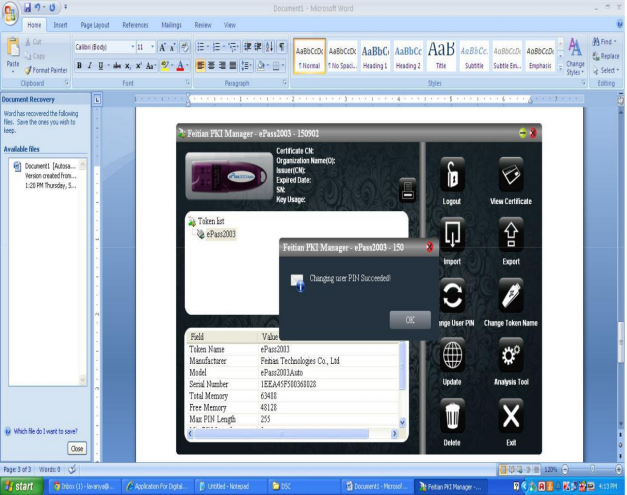
Task: Click the Format Painter tool
Action: 46,70
